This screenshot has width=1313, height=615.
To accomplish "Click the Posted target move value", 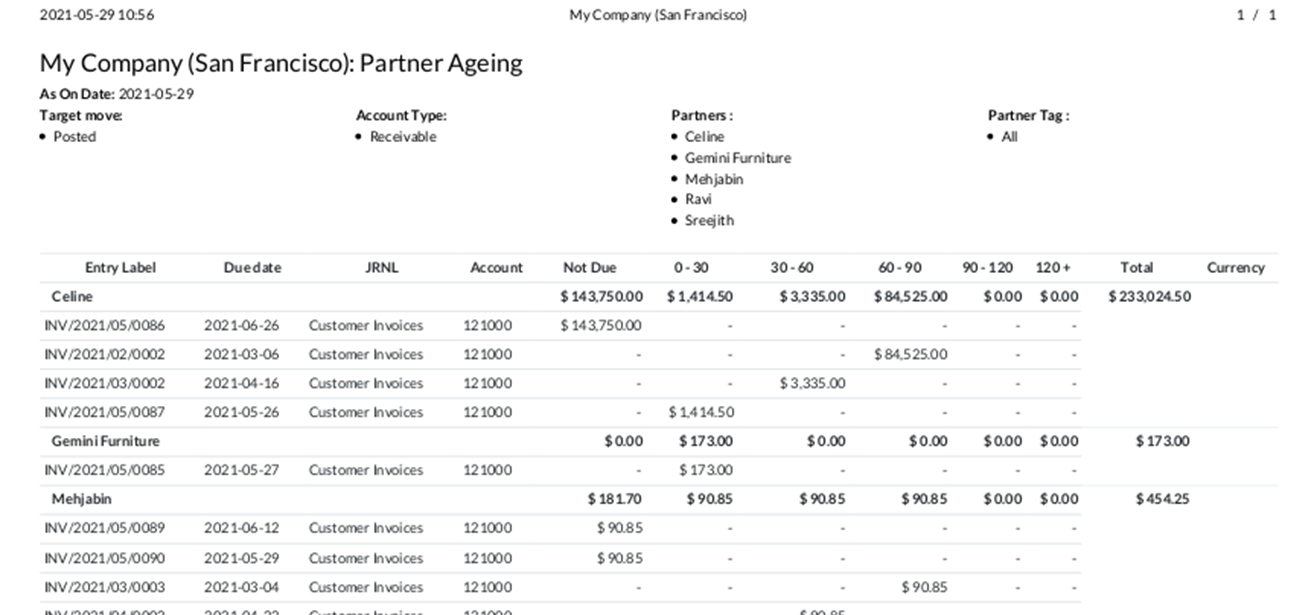I will coord(74,137).
